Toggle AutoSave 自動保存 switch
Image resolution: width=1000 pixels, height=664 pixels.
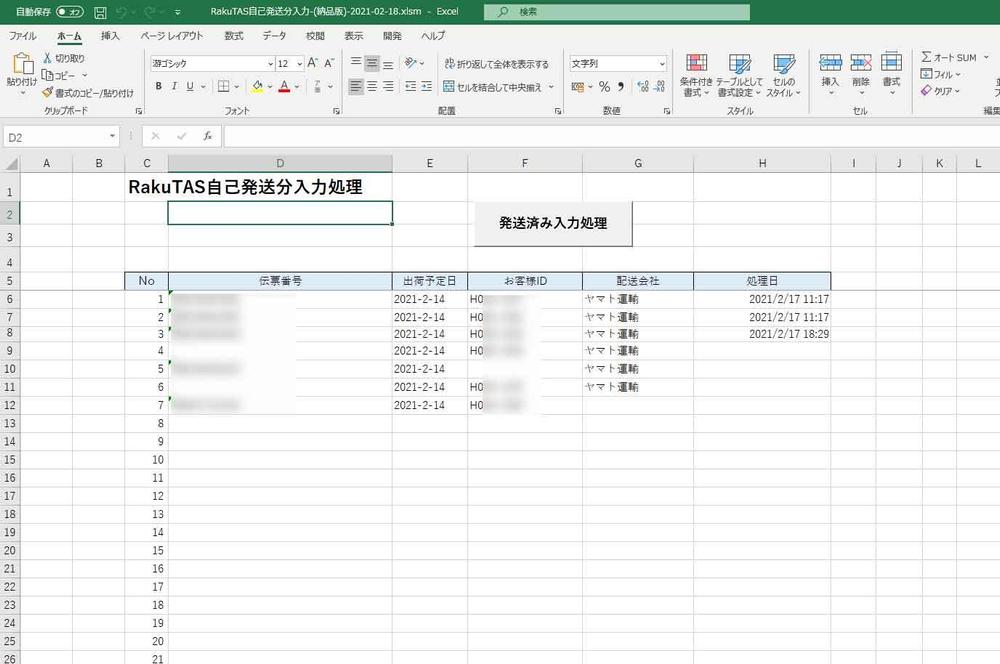pyautogui.click(x=69, y=12)
